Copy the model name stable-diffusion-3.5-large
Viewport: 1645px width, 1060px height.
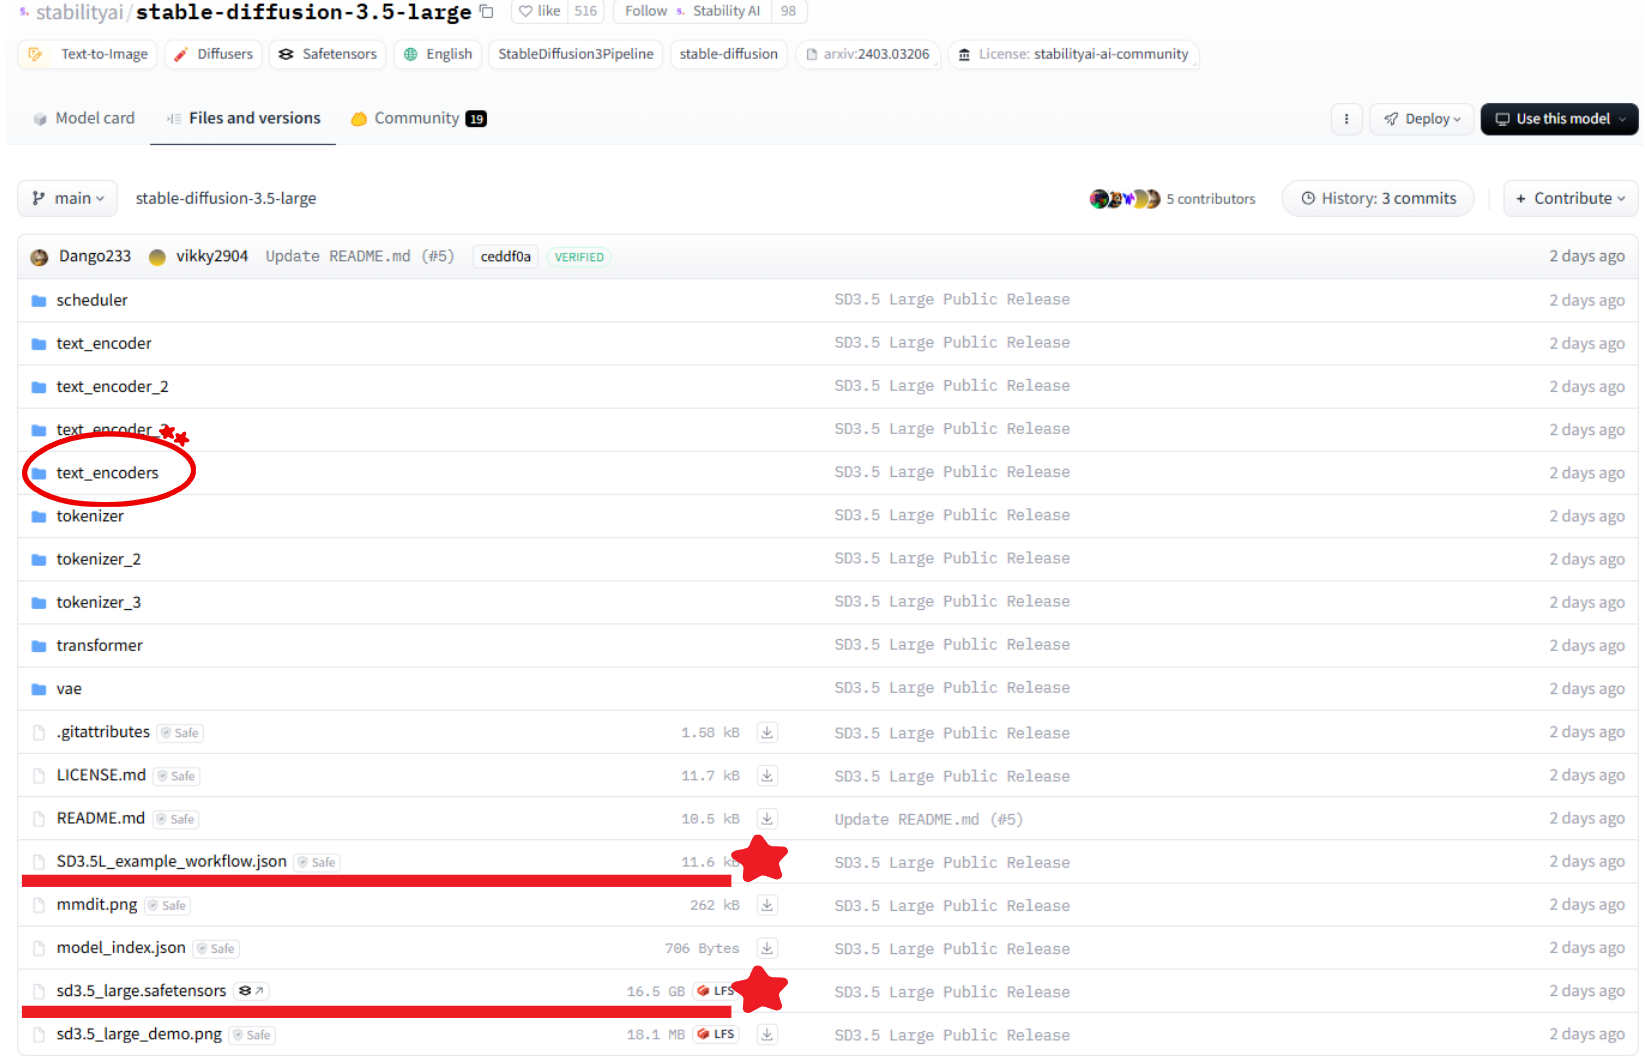coord(487,12)
